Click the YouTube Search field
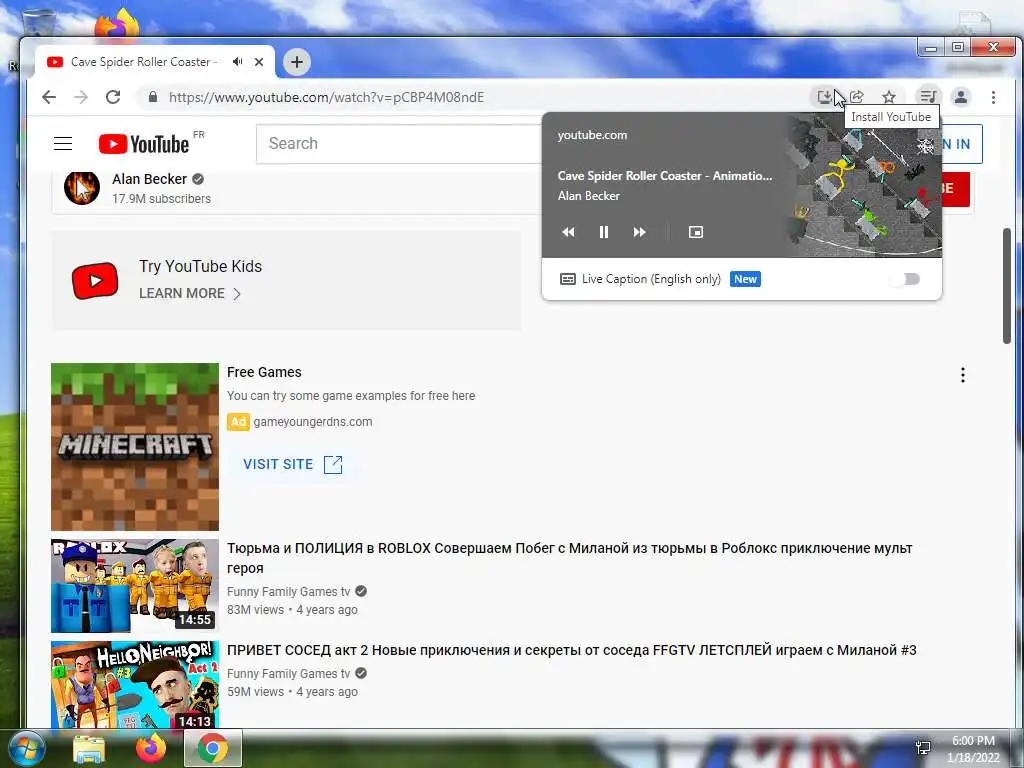This screenshot has width=1024, height=768. [x=398, y=144]
